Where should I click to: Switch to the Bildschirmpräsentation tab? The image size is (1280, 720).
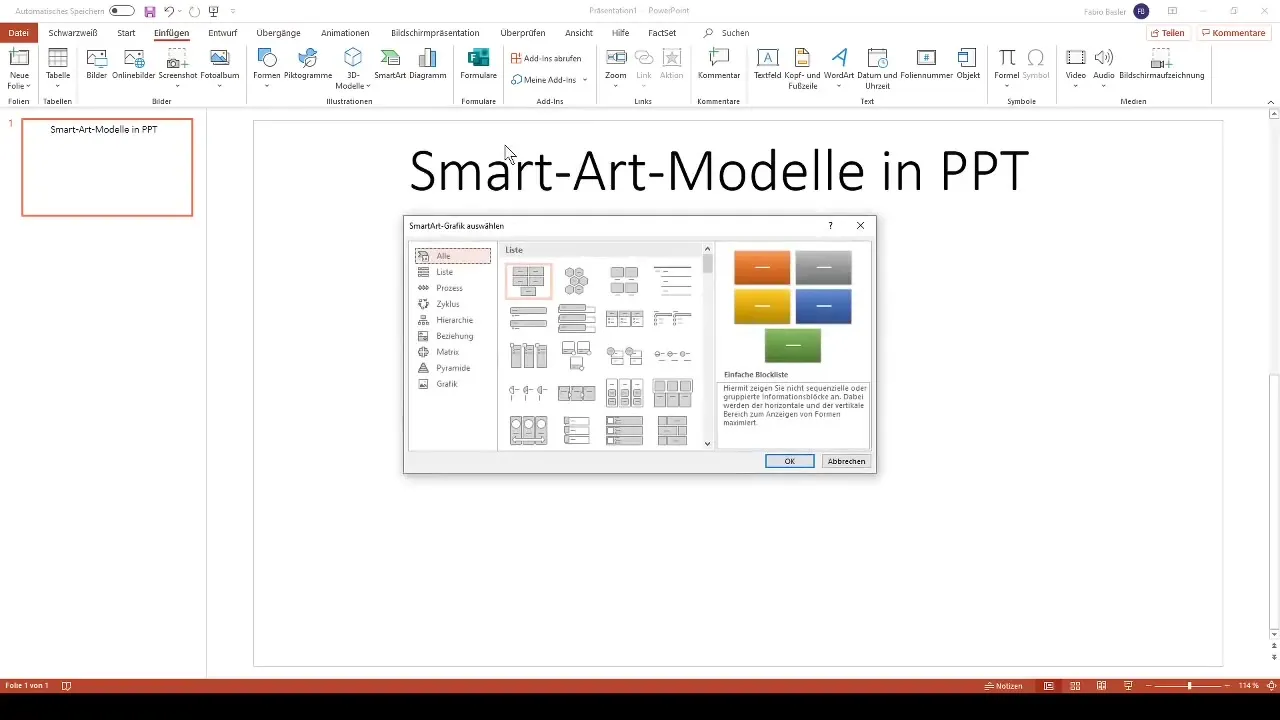coord(435,33)
